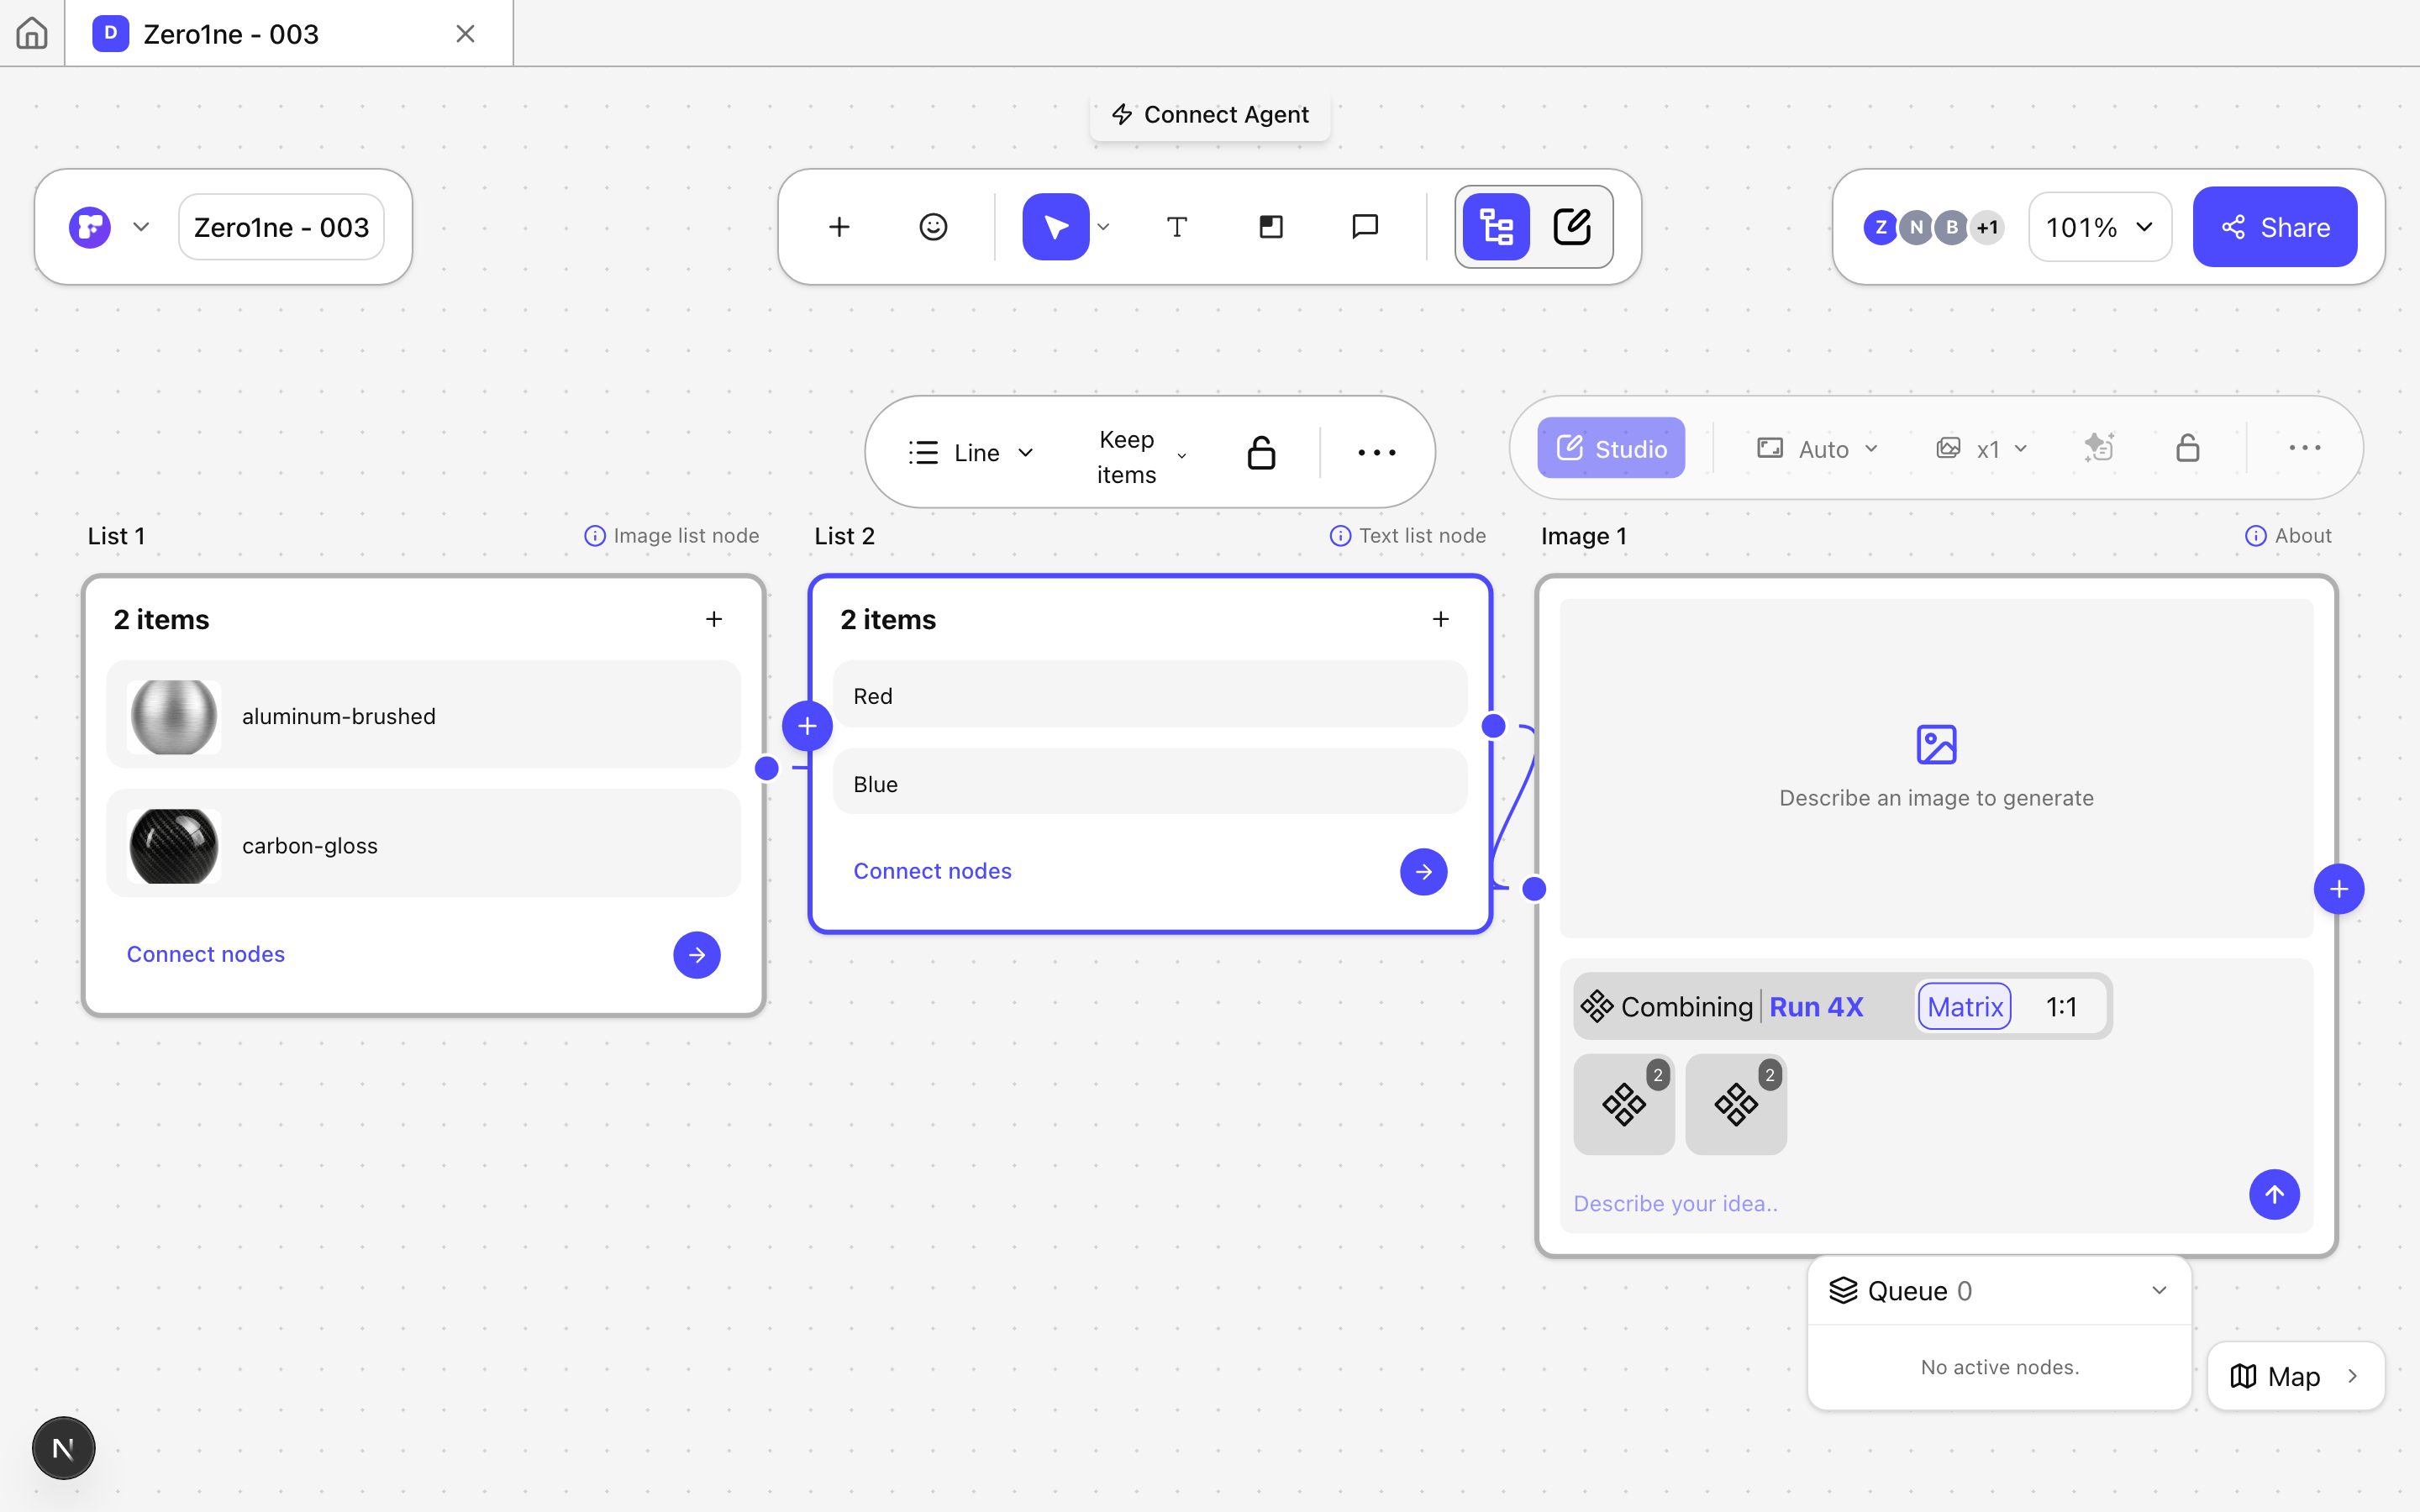
Task: Select the pointer cursor tool
Action: [x=1055, y=227]
